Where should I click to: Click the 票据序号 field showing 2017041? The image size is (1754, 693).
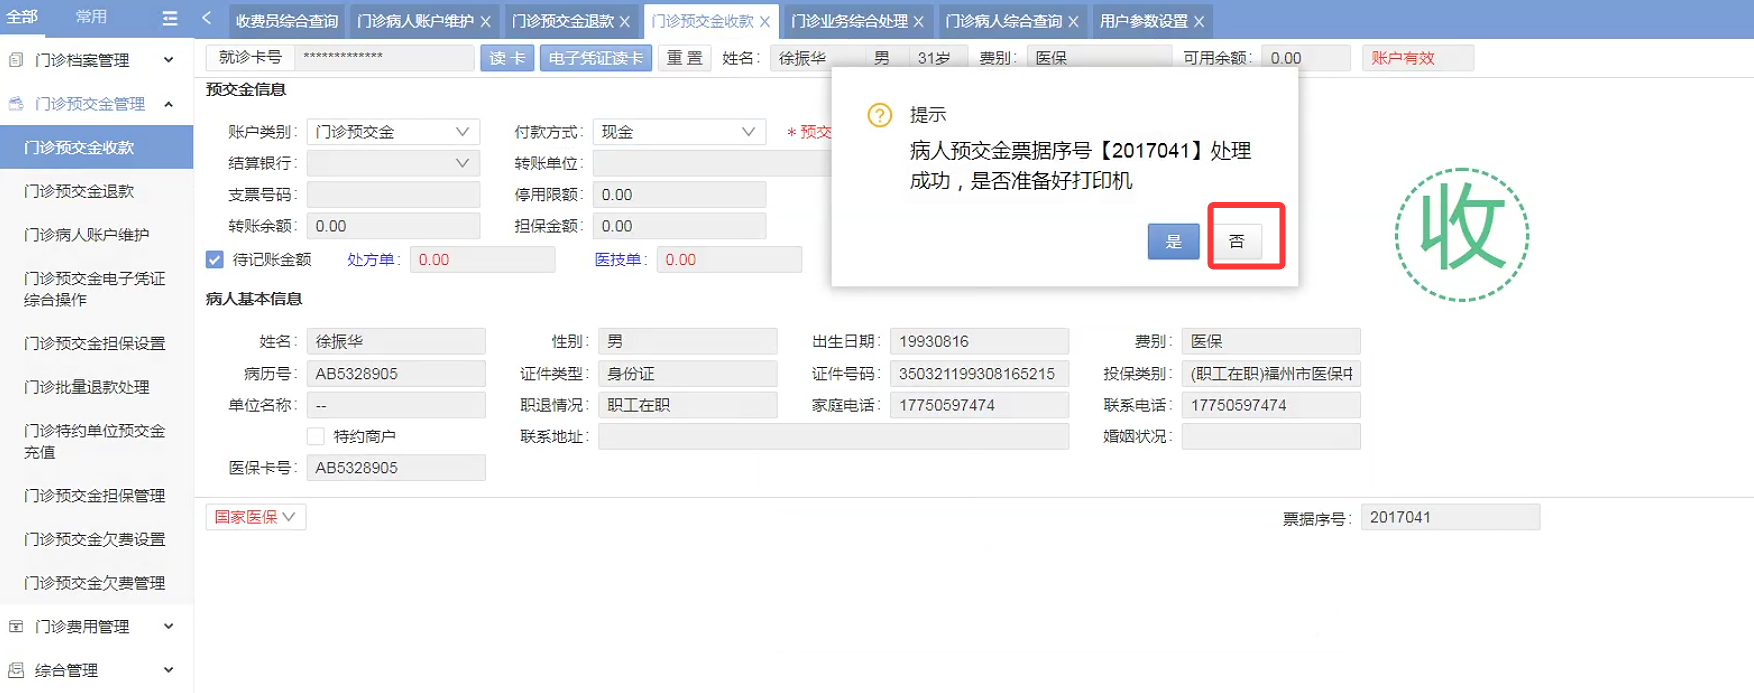(1450, 517)
